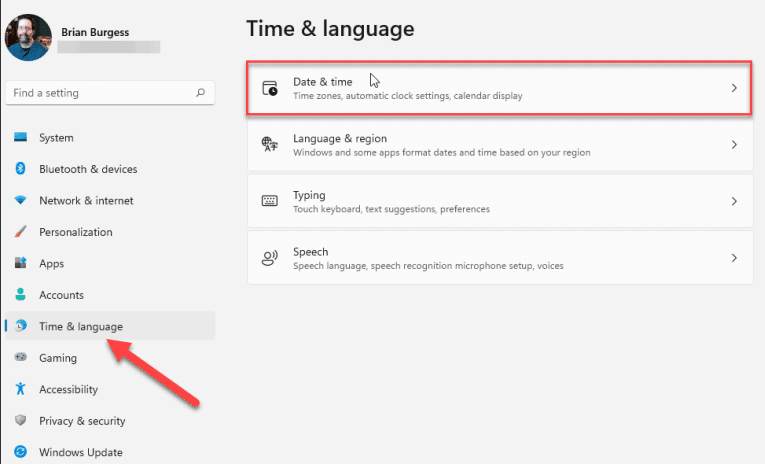Open Windows Update page
Viewport: 765px width, 464px height.
[x=110, y=452]
